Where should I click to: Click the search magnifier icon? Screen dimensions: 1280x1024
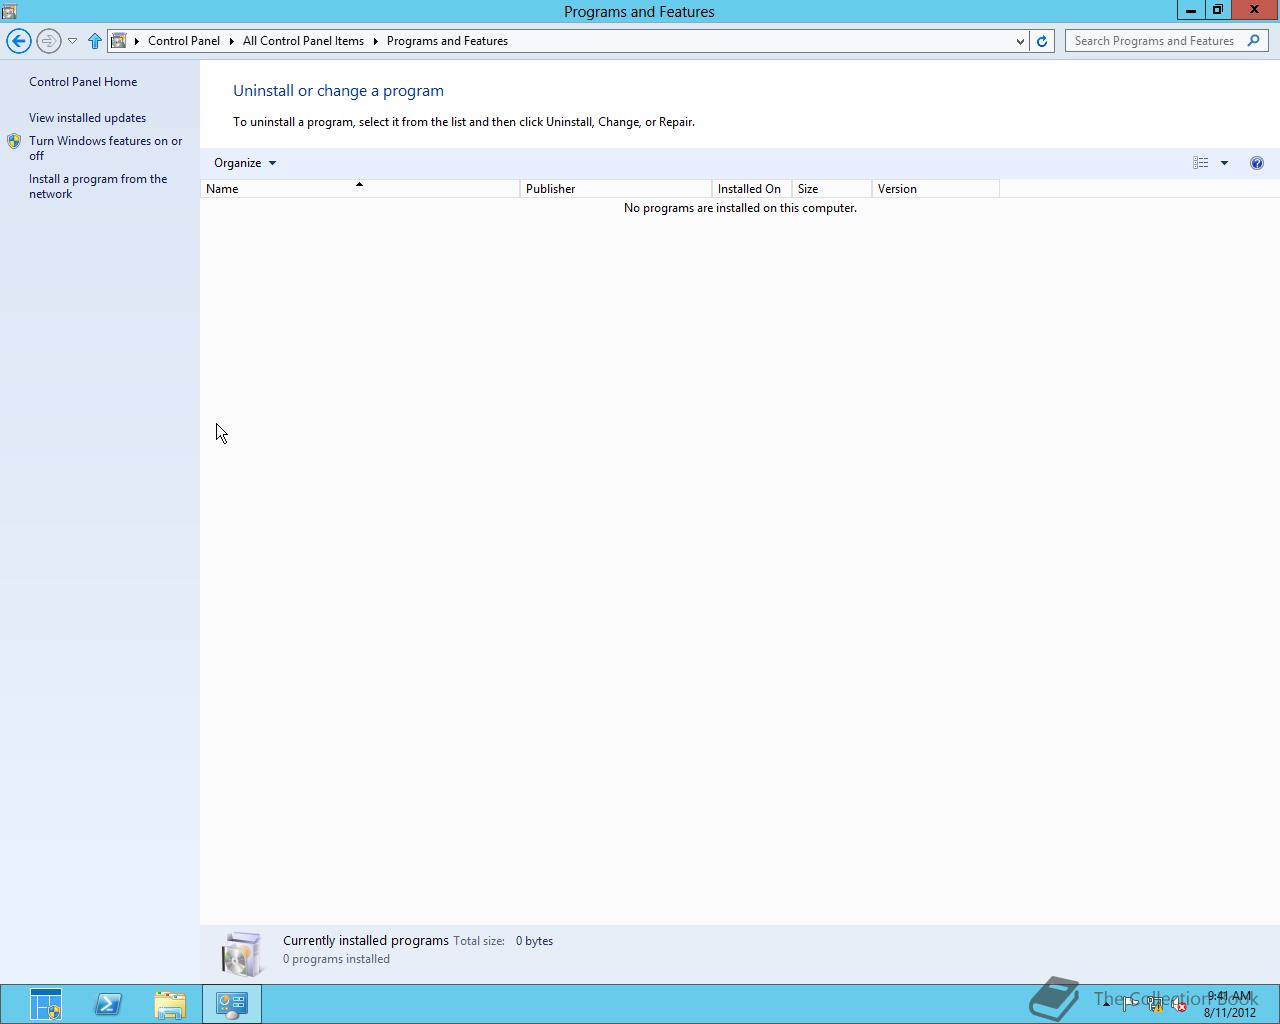pos(1254,41)
